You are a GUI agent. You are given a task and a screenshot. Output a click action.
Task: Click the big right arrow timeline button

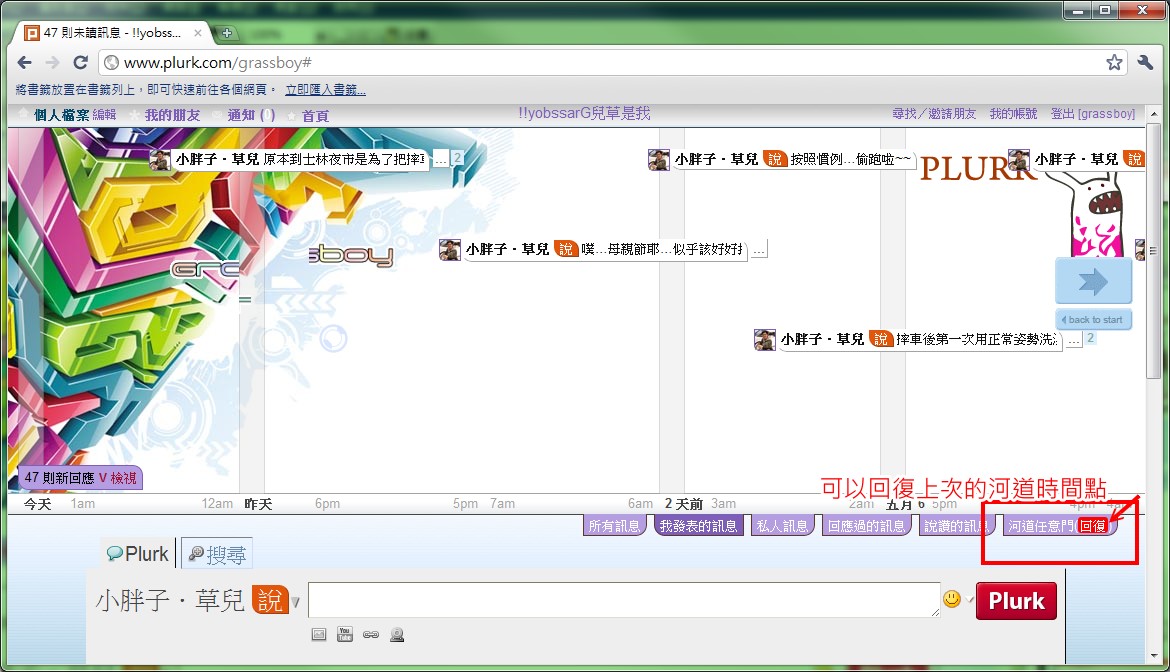click(x=1093, y=281)
